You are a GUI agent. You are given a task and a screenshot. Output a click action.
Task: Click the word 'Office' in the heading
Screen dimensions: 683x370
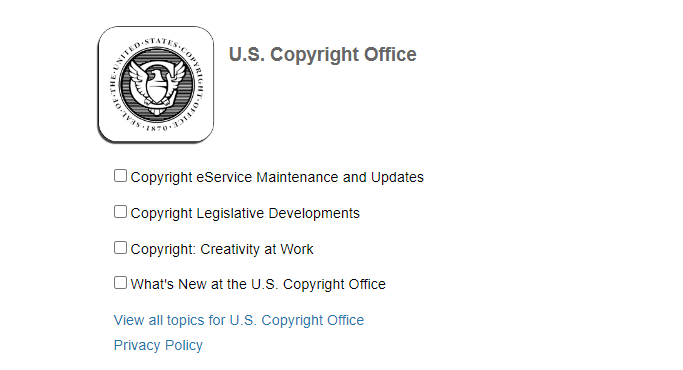click(x=390, y=54)
